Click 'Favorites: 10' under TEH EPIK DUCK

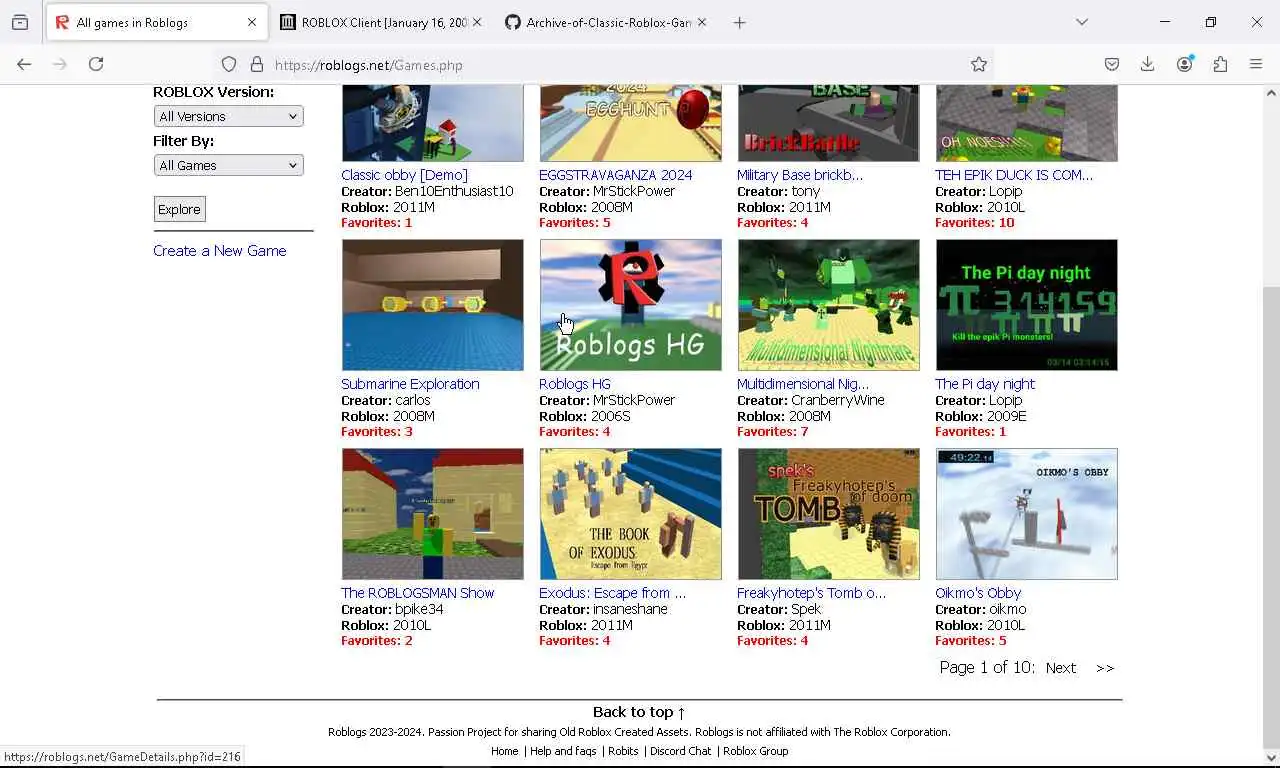click(975, 223)
